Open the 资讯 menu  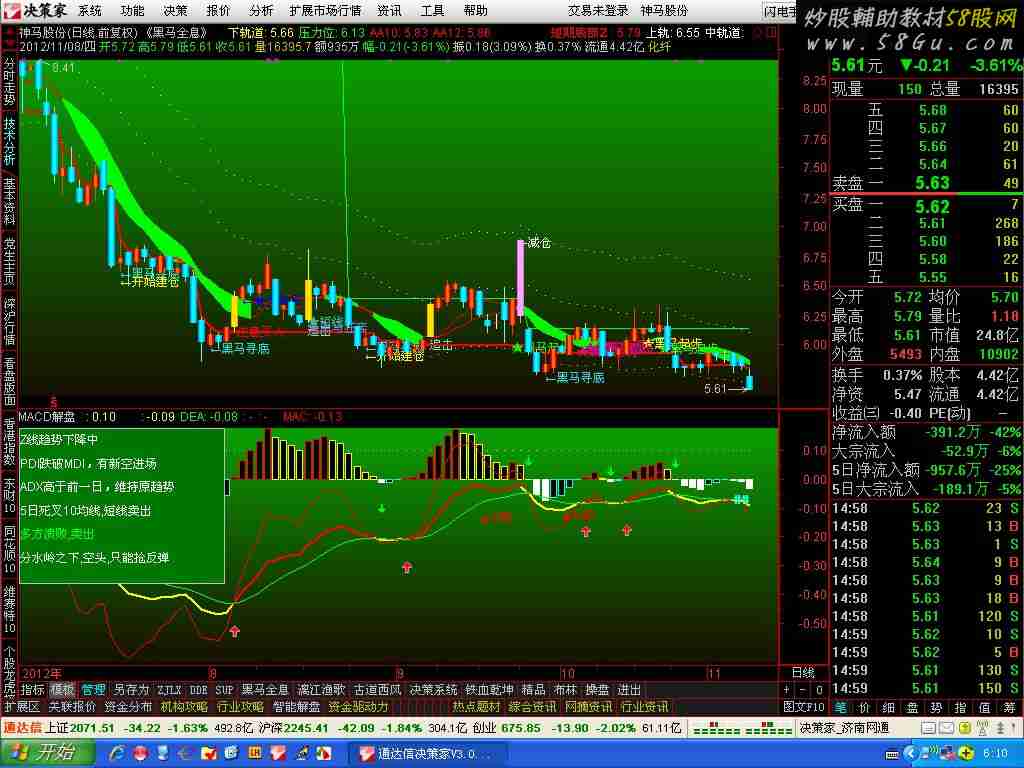389,10
